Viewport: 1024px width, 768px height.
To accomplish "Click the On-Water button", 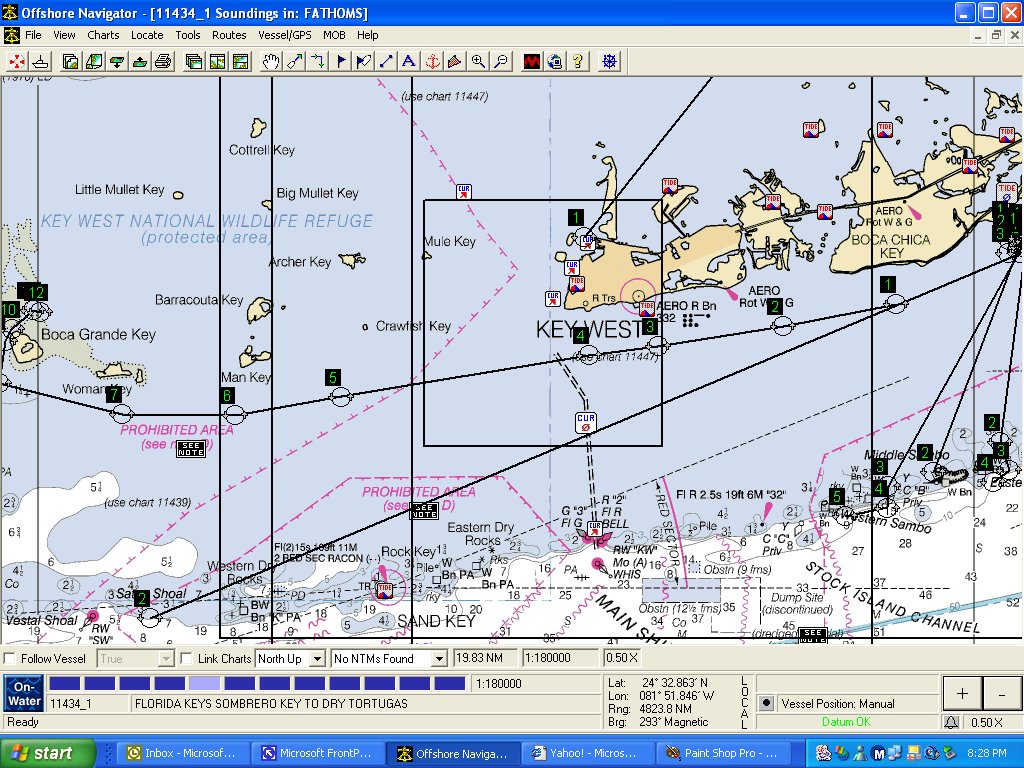I will click(x=24, y=694).
